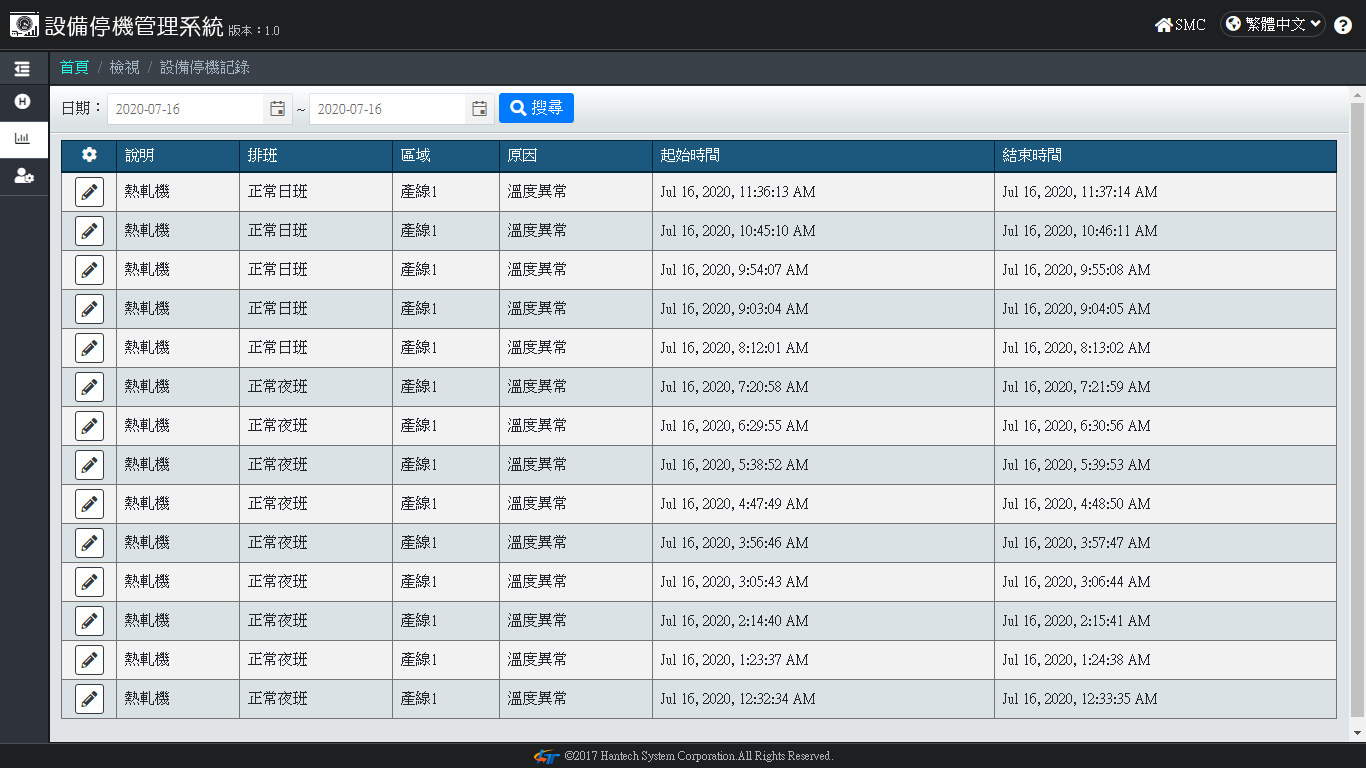Edit the 3:56:46 AM downtime record
Viewport: 1366px width, 768px height.
pyautogui.click(x=89, y=543)
